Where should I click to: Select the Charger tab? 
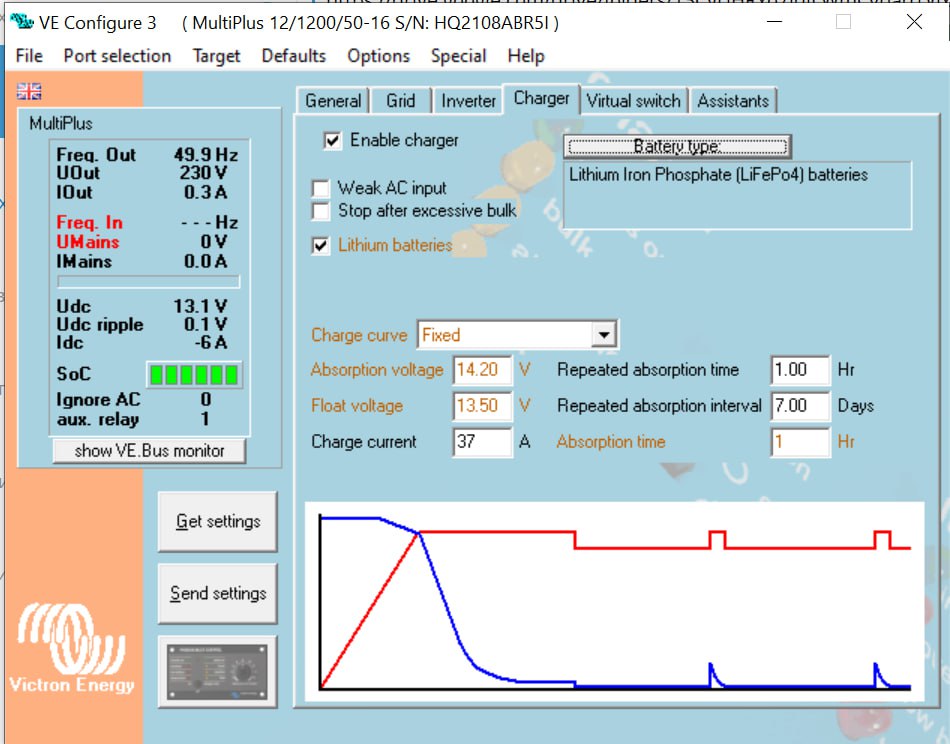pos(541,98)
